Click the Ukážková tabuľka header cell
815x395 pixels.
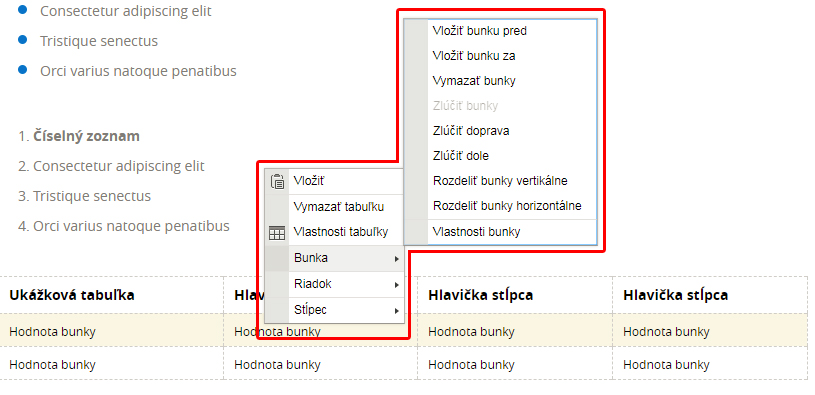pyautogui.click(x=112, y=295)
